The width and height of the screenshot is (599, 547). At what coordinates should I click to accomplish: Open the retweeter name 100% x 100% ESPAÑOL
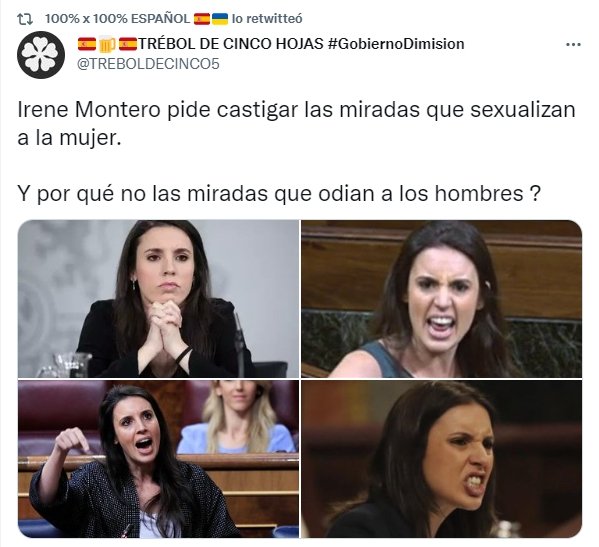tap(117, 18)
